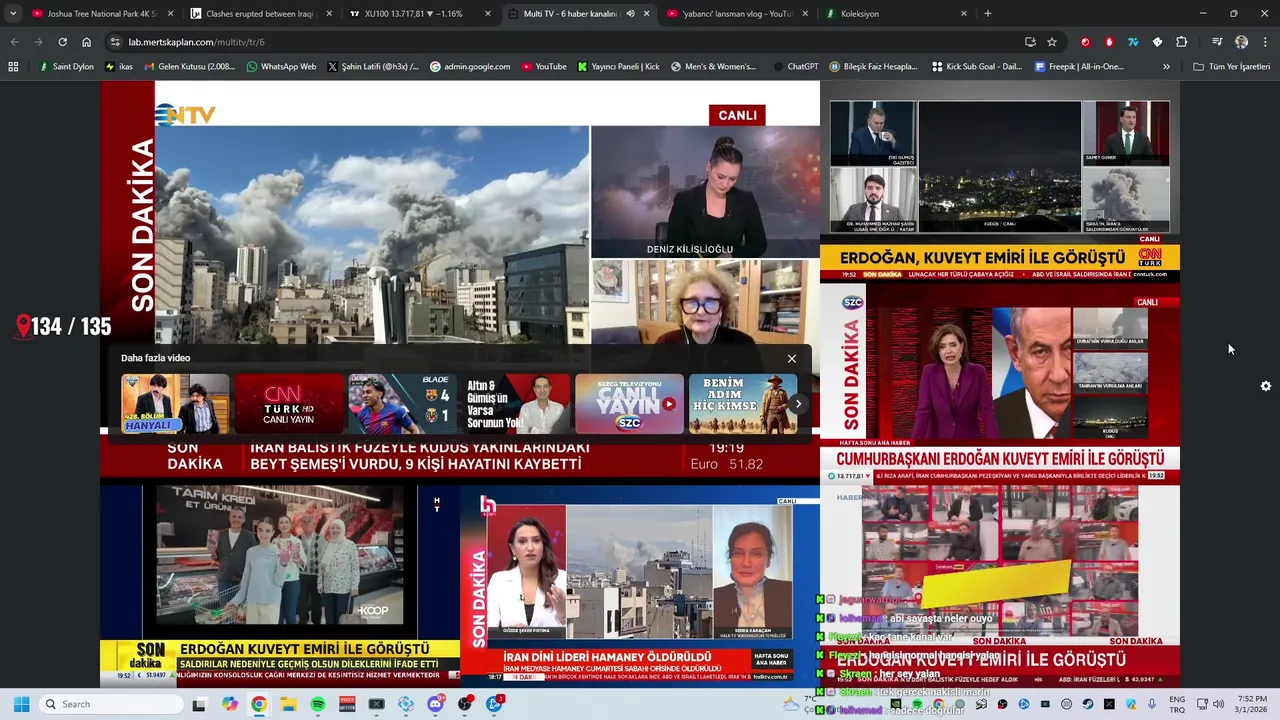Open Steam in the system tray
This screenshot has height=720, width=1280.
[1088, 704]
